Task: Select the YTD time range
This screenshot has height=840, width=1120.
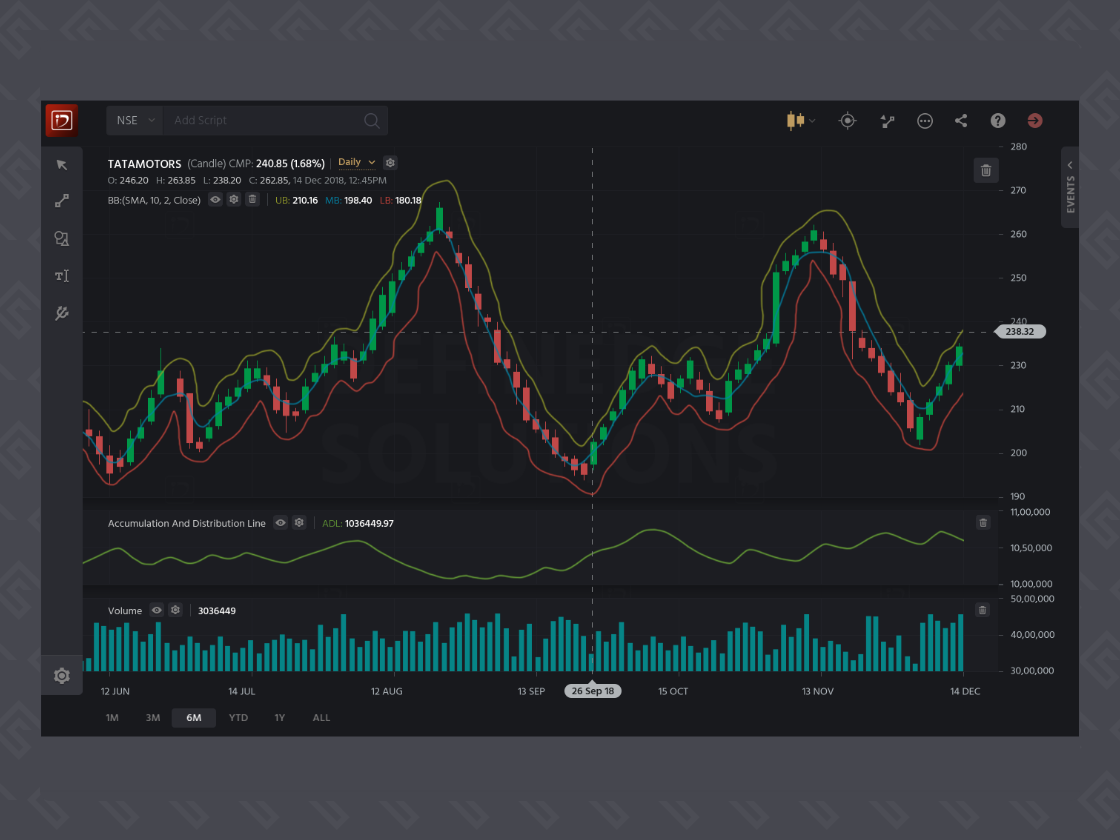Action: point(239,717)
